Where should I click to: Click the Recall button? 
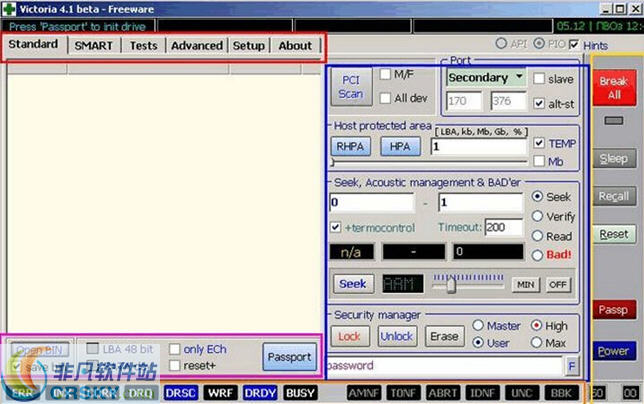click(x=612, y=196)
